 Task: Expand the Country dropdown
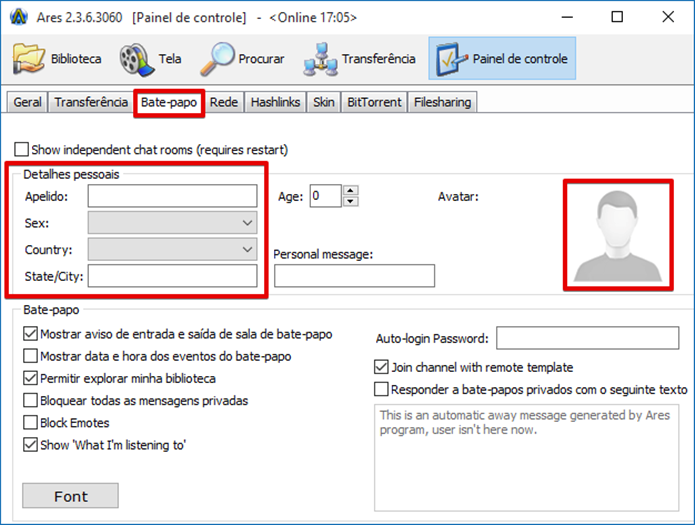click(x=172, y=249)
